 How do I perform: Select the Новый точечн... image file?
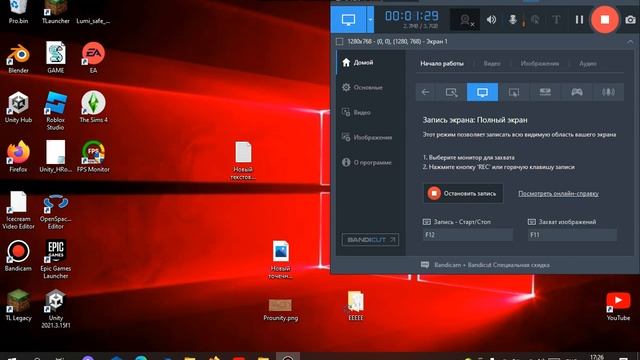pyautogui.click(x=280, y=260)
